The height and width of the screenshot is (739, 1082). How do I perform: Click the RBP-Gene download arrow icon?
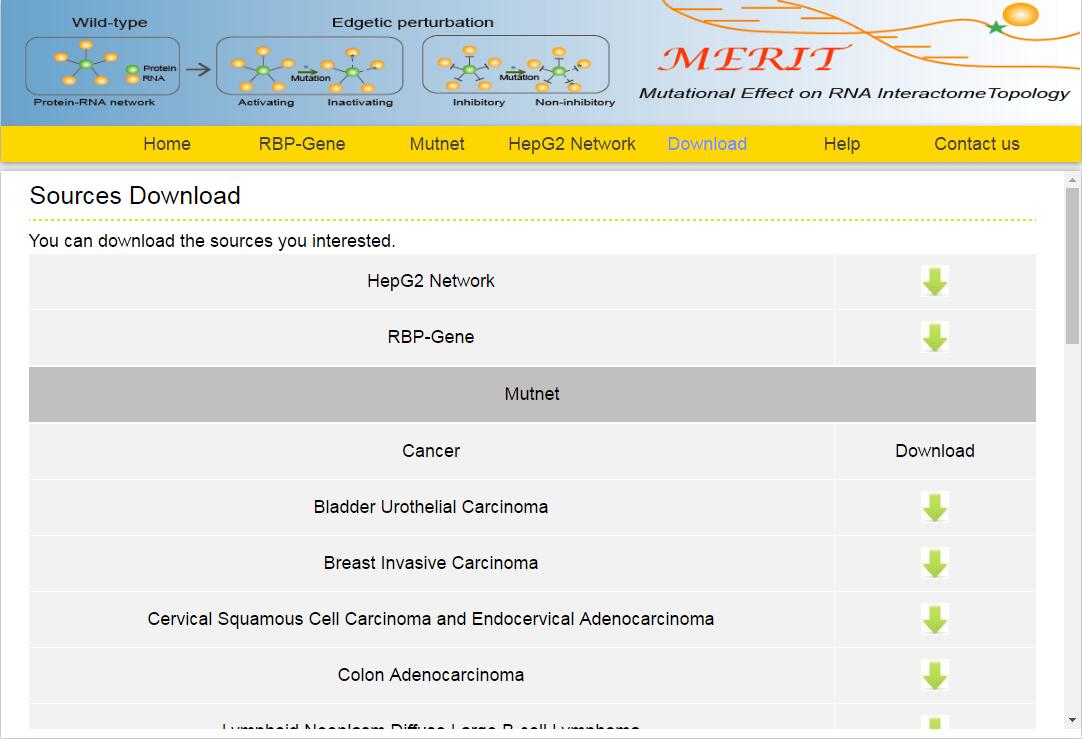pos(934,337)
